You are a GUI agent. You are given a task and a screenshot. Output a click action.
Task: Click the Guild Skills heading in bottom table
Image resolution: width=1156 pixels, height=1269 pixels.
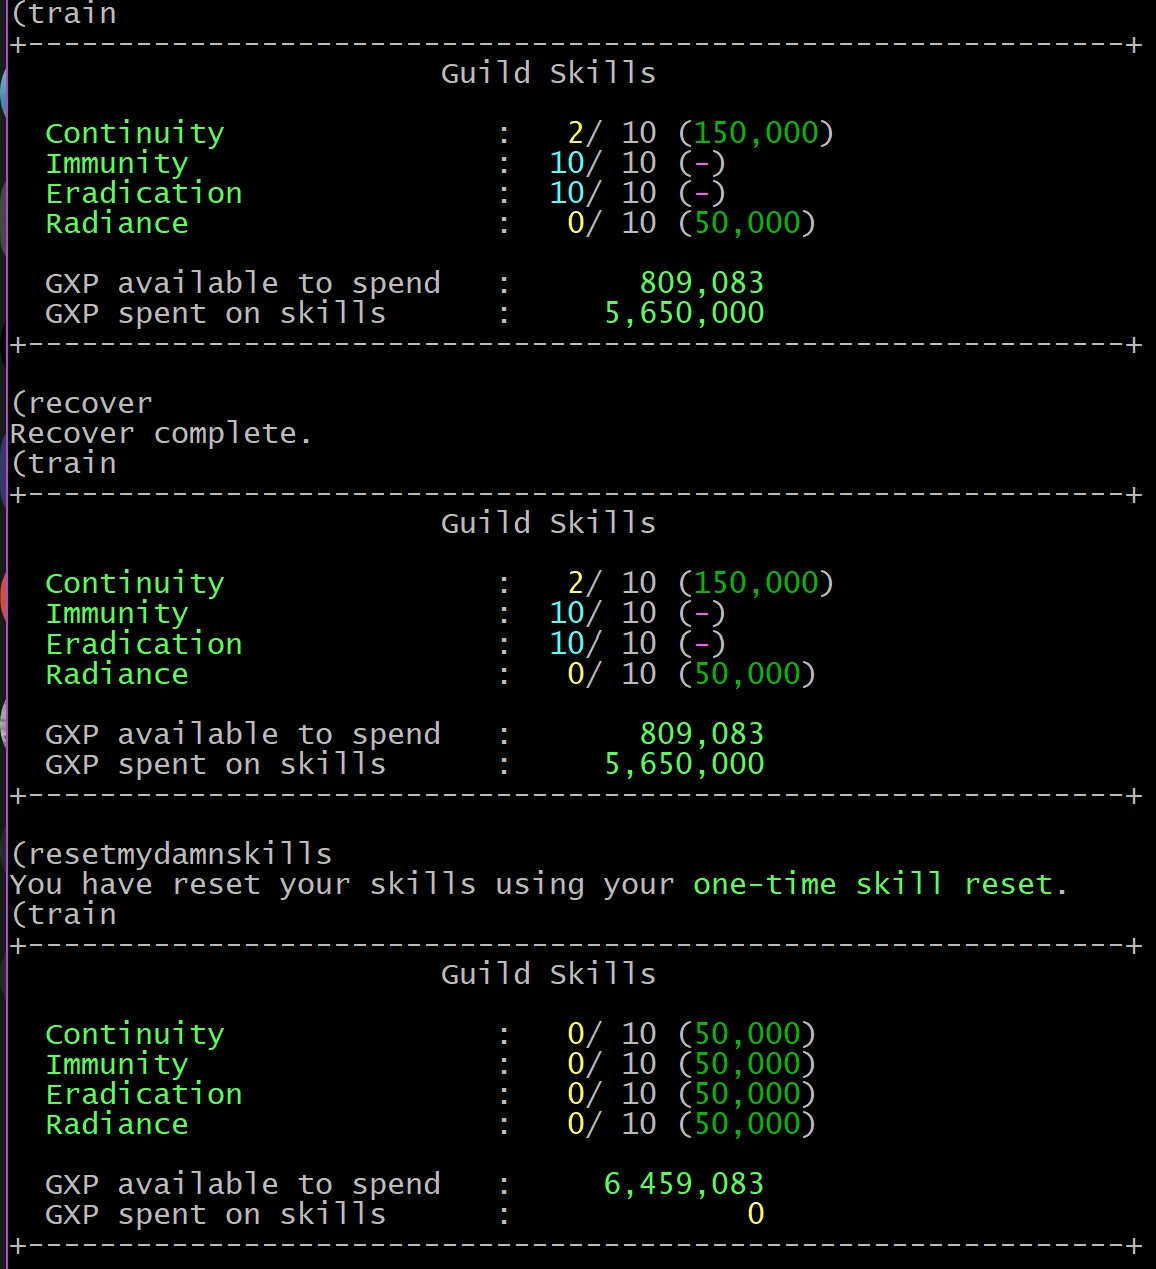click(548, 974)
